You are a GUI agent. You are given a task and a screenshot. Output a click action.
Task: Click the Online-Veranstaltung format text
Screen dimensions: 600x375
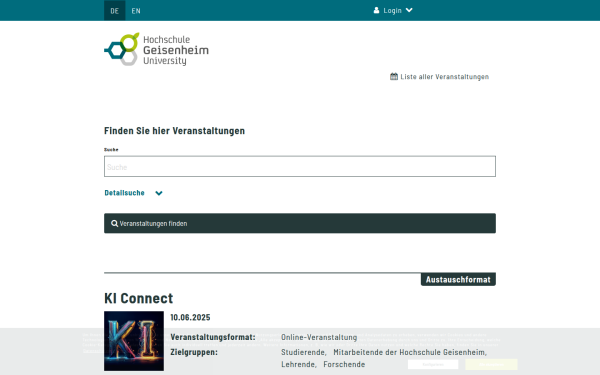(319, 337)
